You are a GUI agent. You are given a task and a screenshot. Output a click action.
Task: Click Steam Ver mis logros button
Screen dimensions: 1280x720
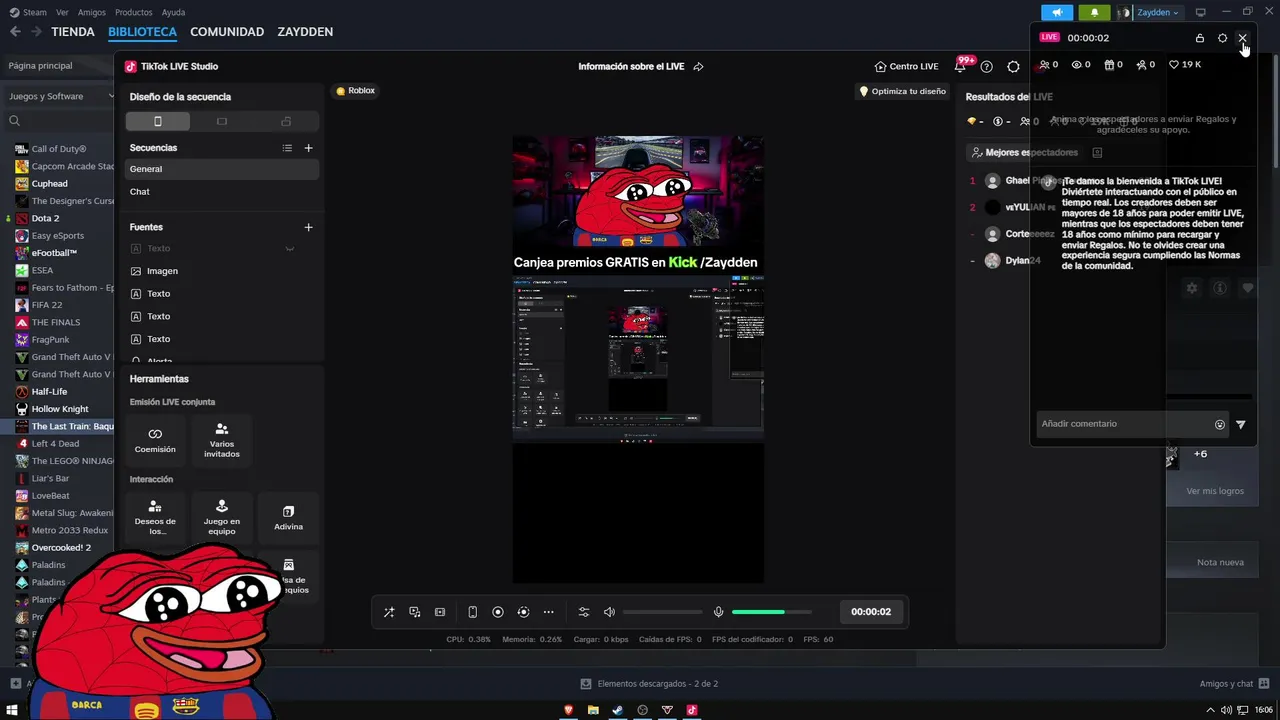1215,491
